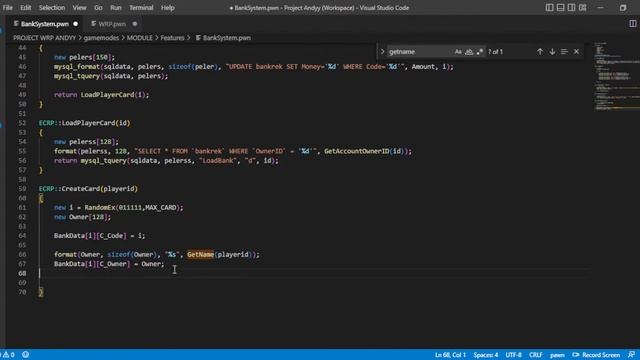Open Features breadcrumb
The width and height of the screenshot is (640, 360).
172,38
